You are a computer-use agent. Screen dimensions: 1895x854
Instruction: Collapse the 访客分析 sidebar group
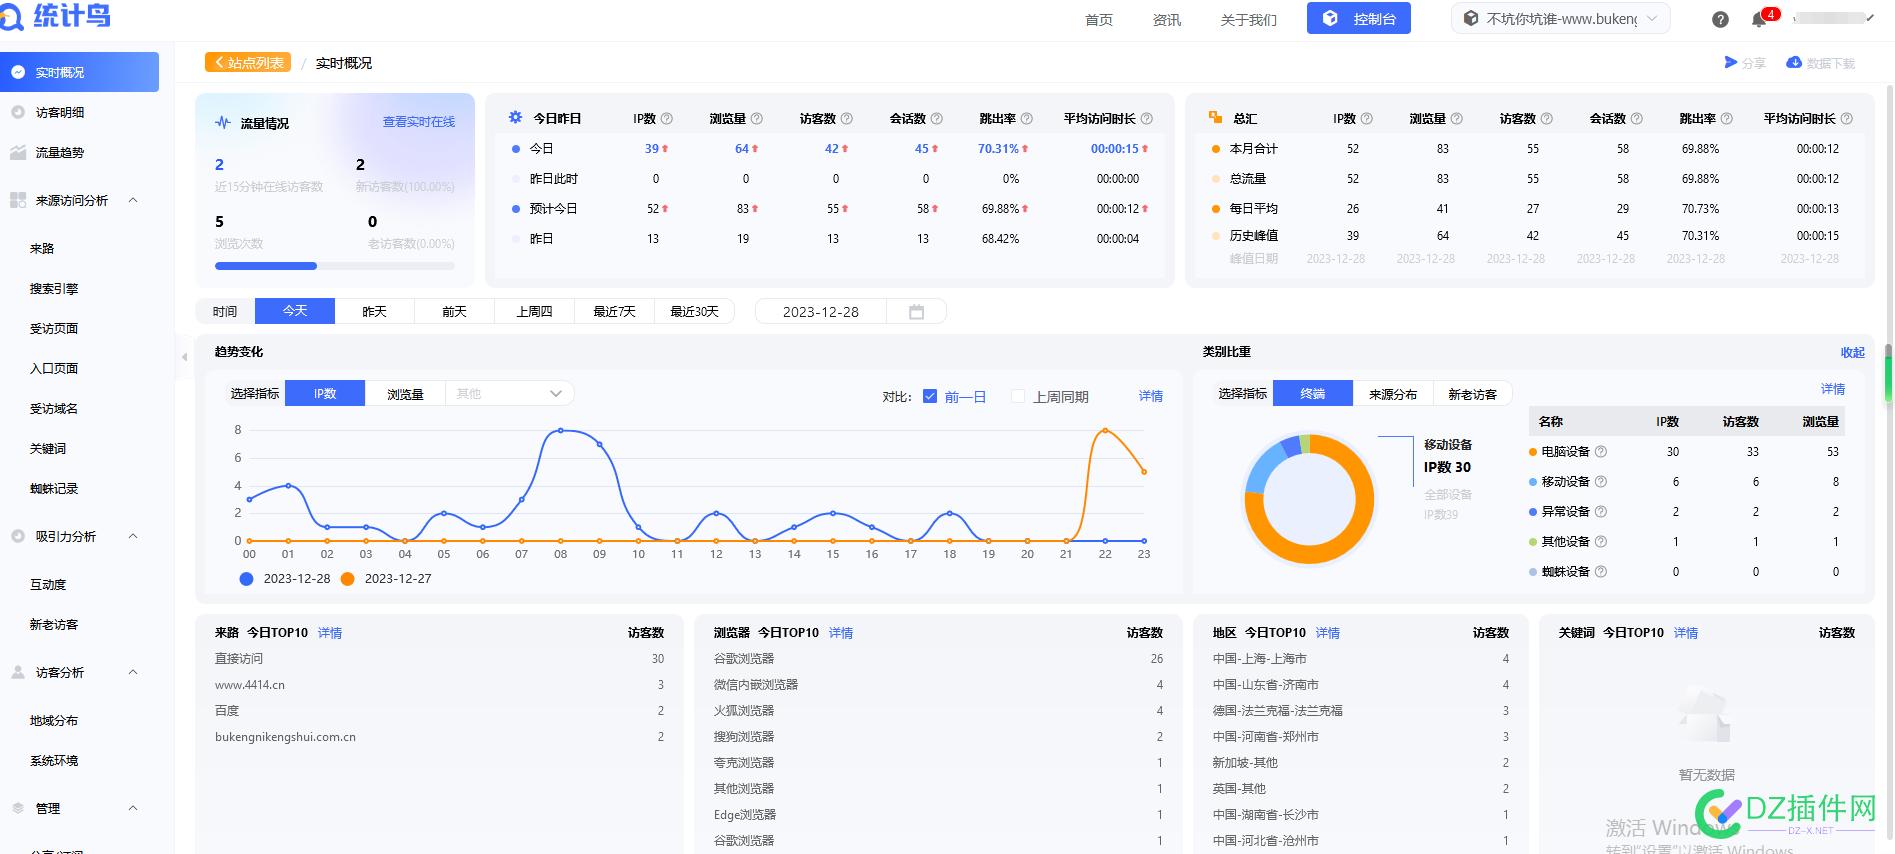(133, 672)
